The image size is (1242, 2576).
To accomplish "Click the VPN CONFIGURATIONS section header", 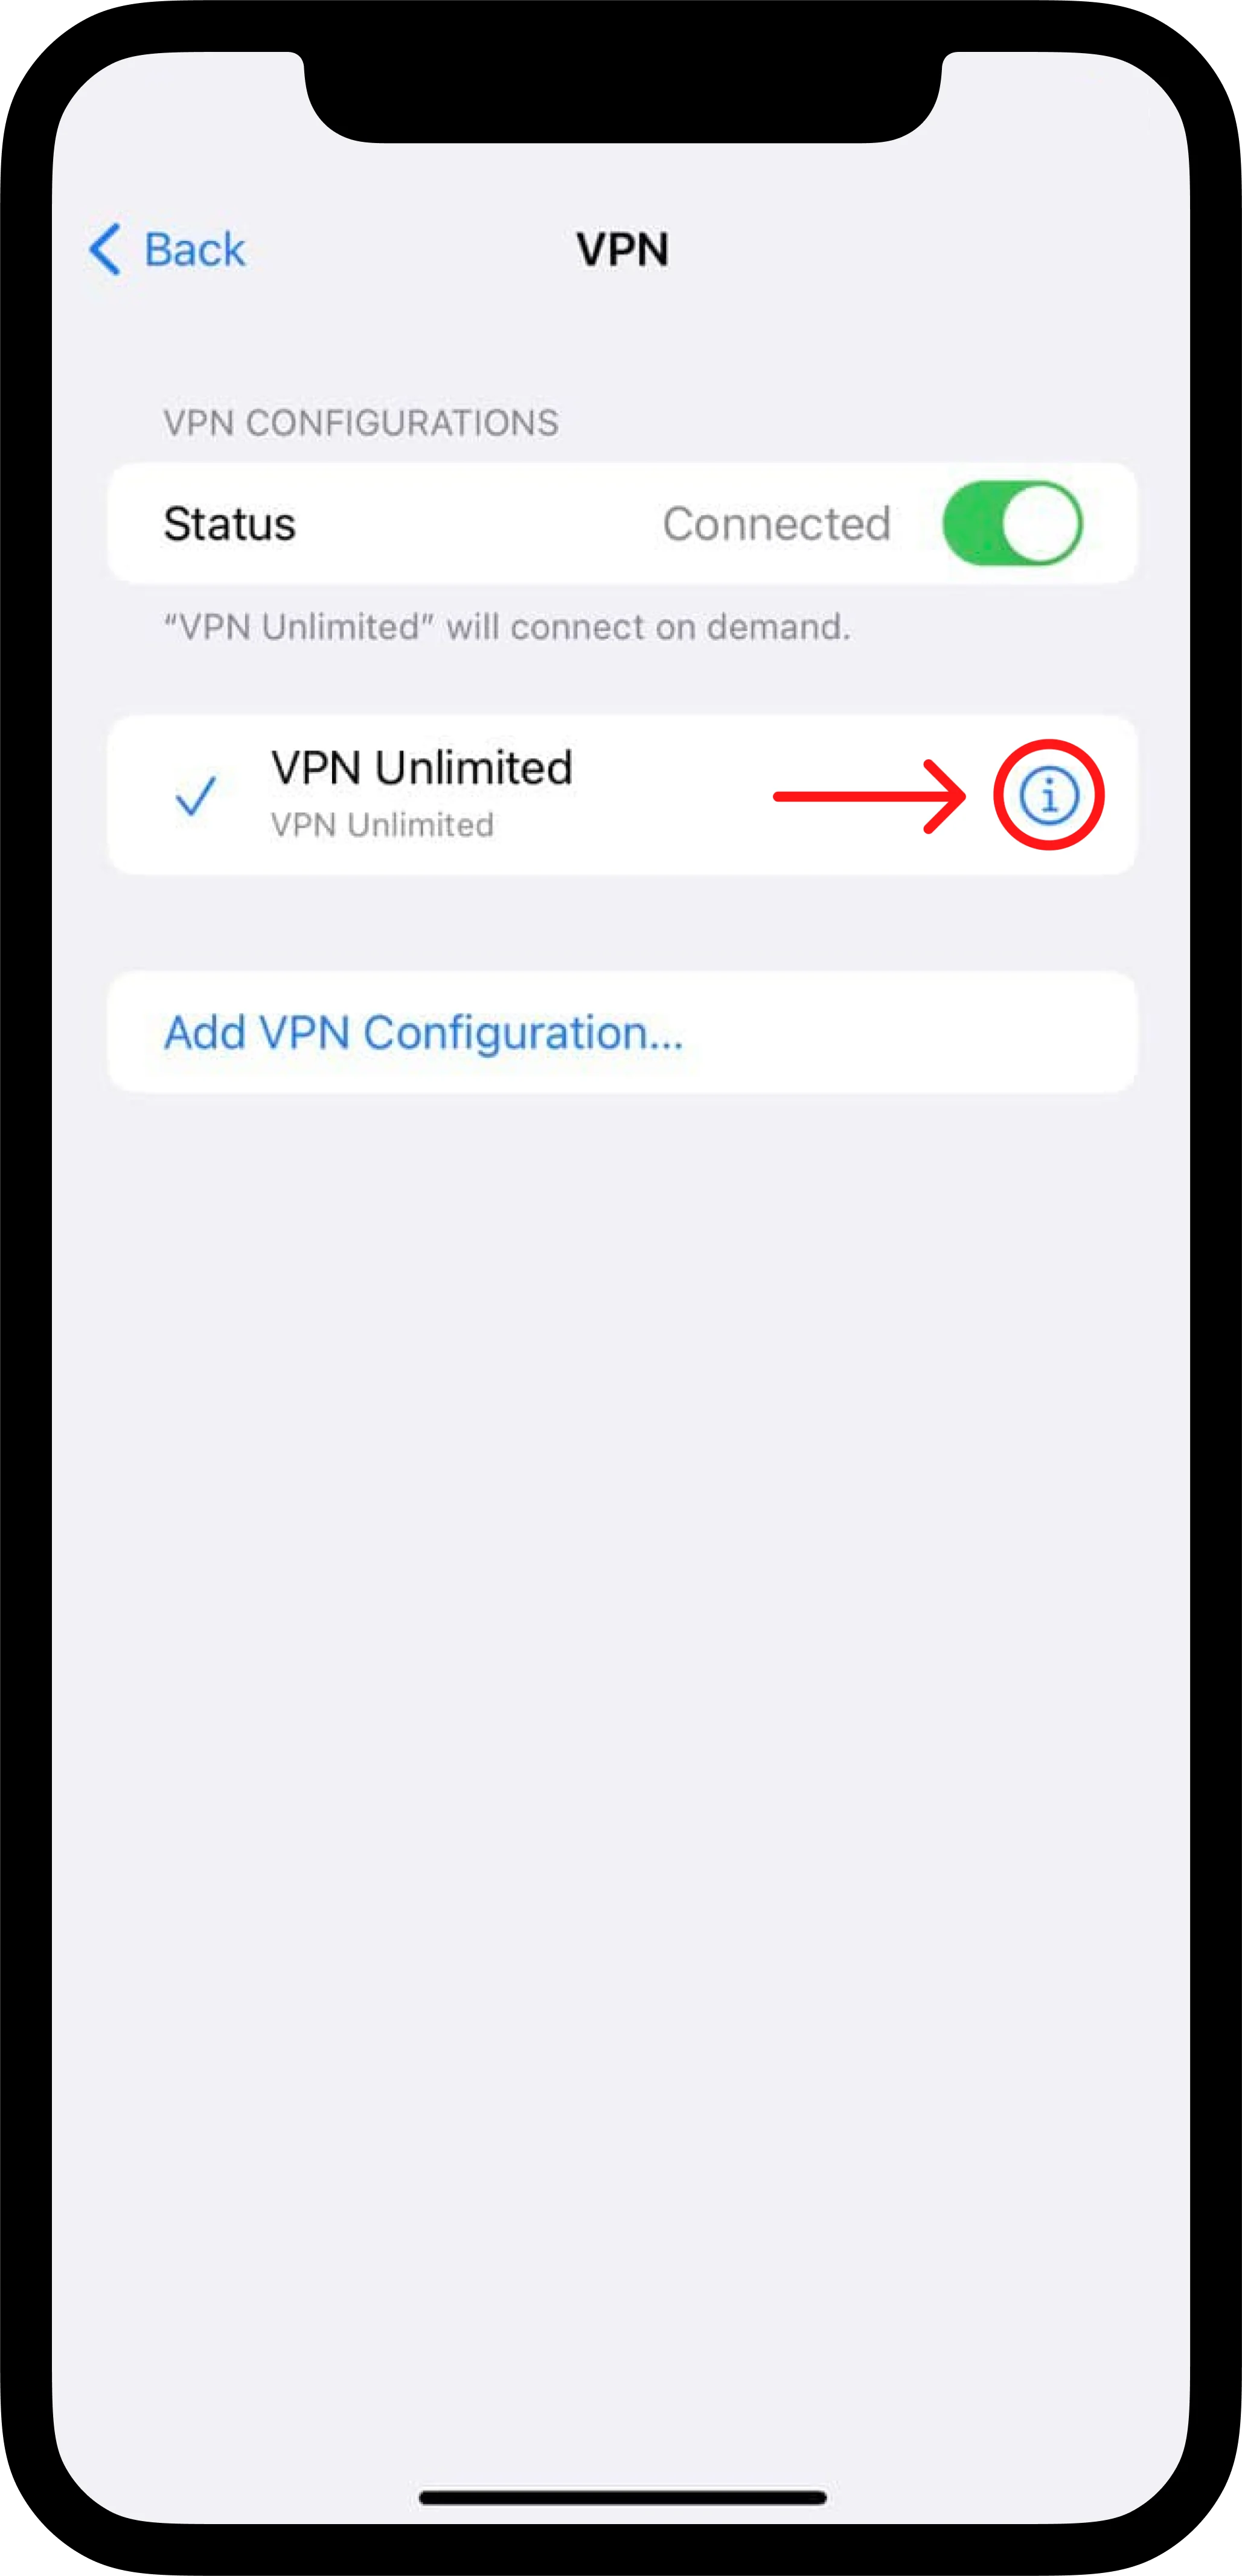I will point(361,423).
